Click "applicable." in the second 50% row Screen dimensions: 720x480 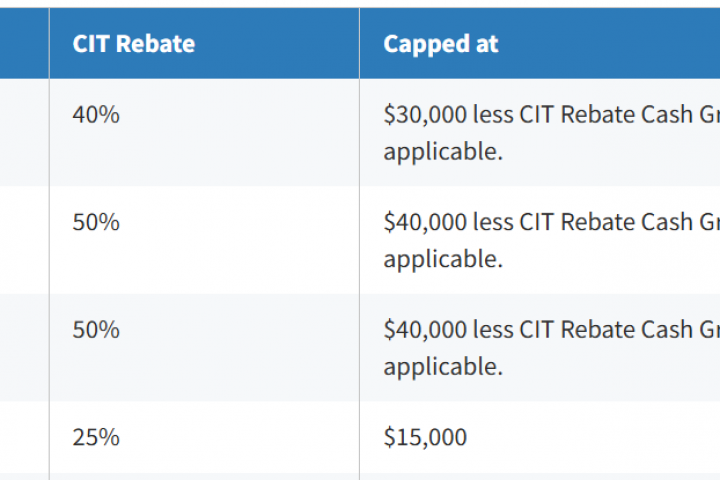click(442, 366)
